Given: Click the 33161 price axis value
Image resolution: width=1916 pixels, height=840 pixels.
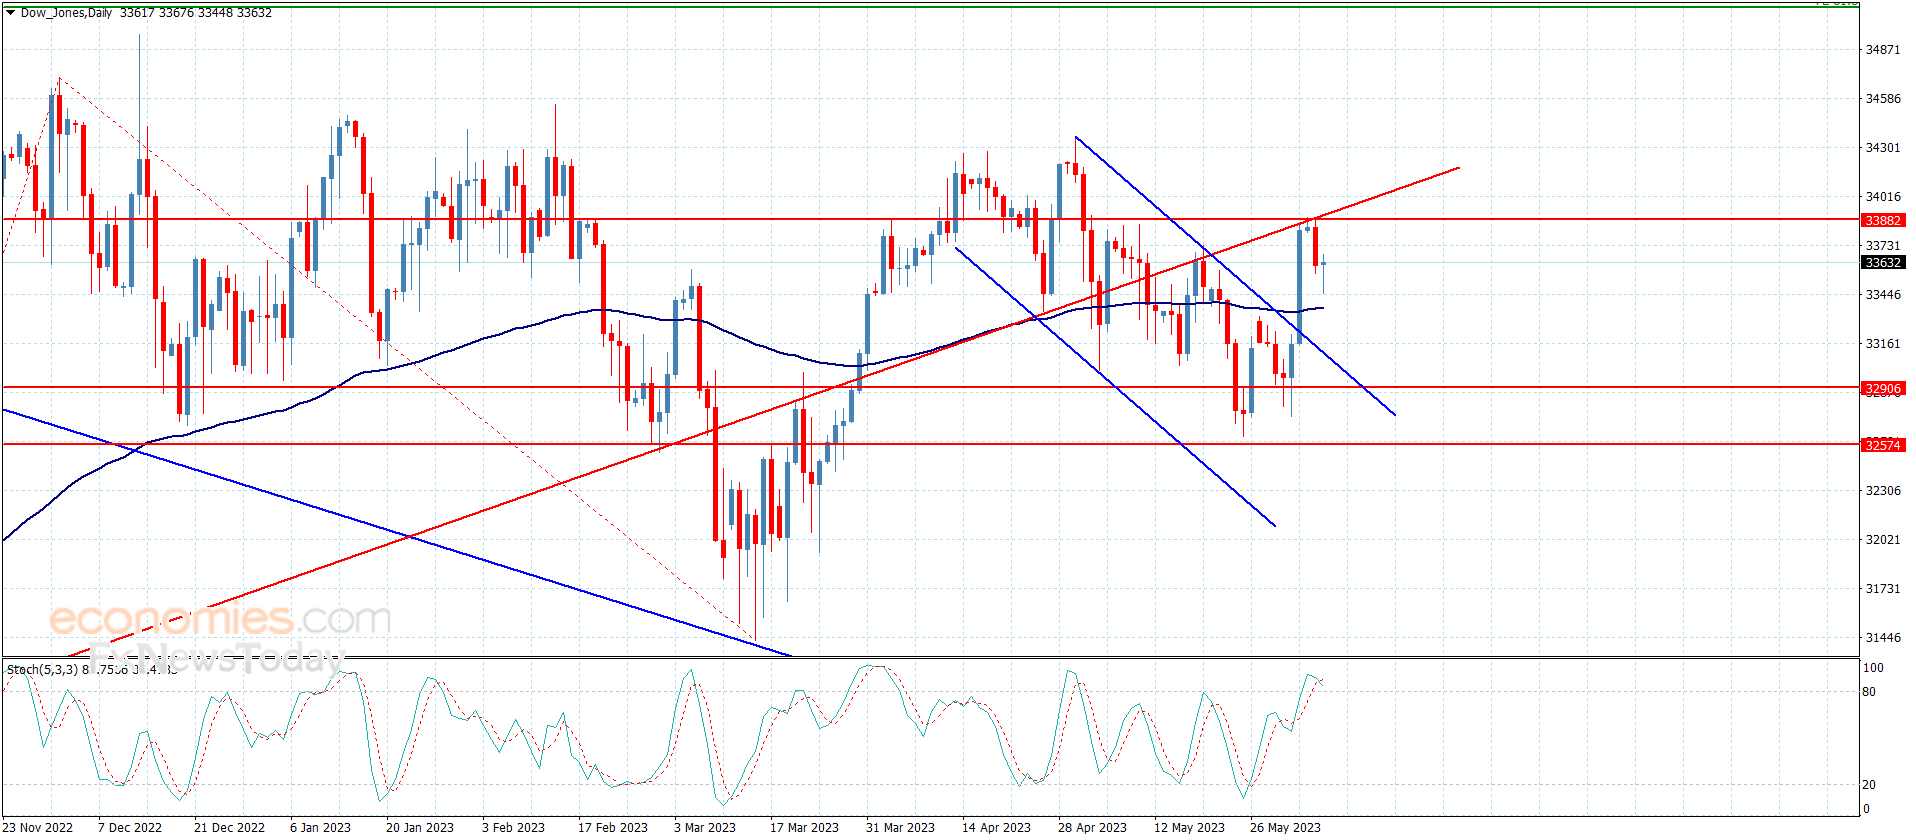Looking at the screenshot, I should [x=1883, y=344].
